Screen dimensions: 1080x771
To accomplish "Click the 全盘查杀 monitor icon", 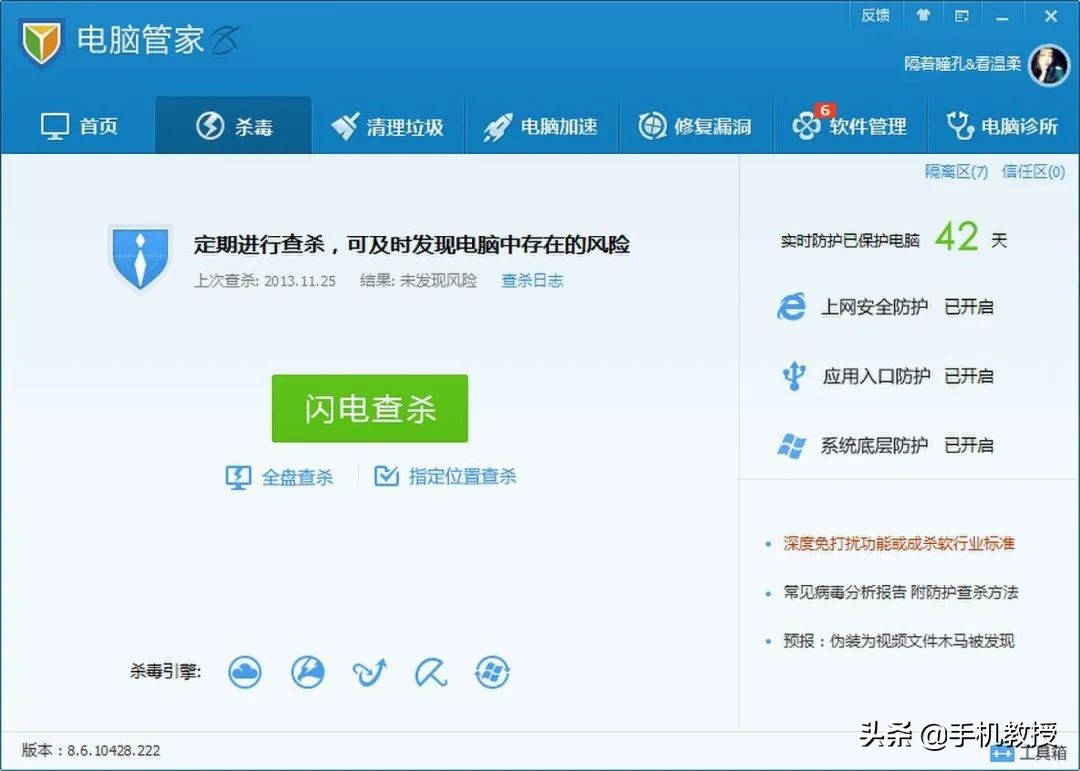I will click(x=238, y=477).
